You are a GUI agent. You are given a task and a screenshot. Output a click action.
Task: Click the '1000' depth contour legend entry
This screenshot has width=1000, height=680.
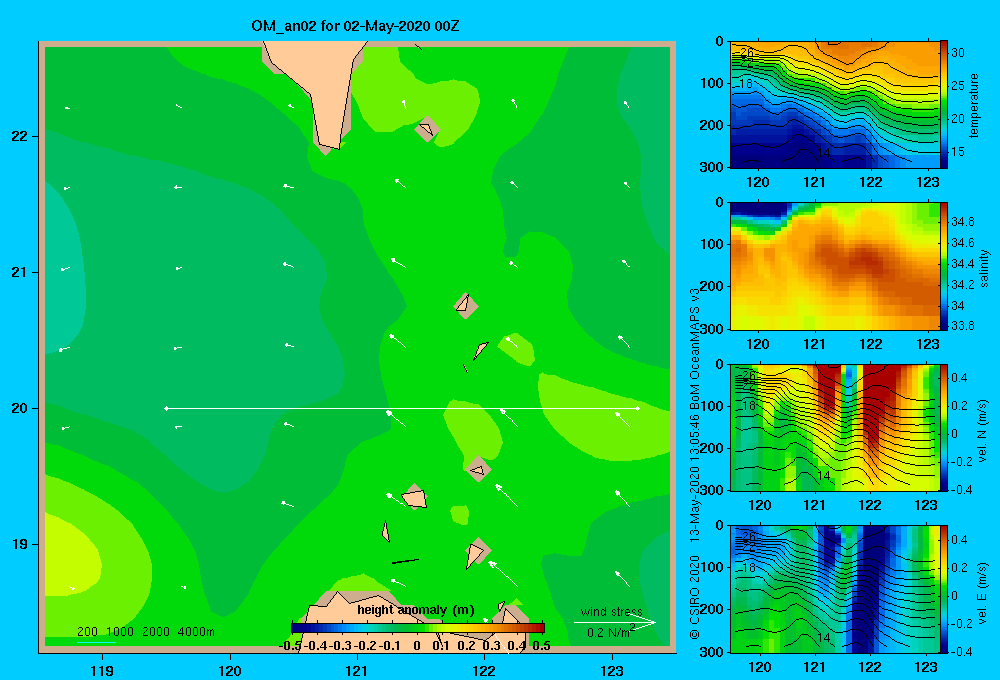[120, 632]
